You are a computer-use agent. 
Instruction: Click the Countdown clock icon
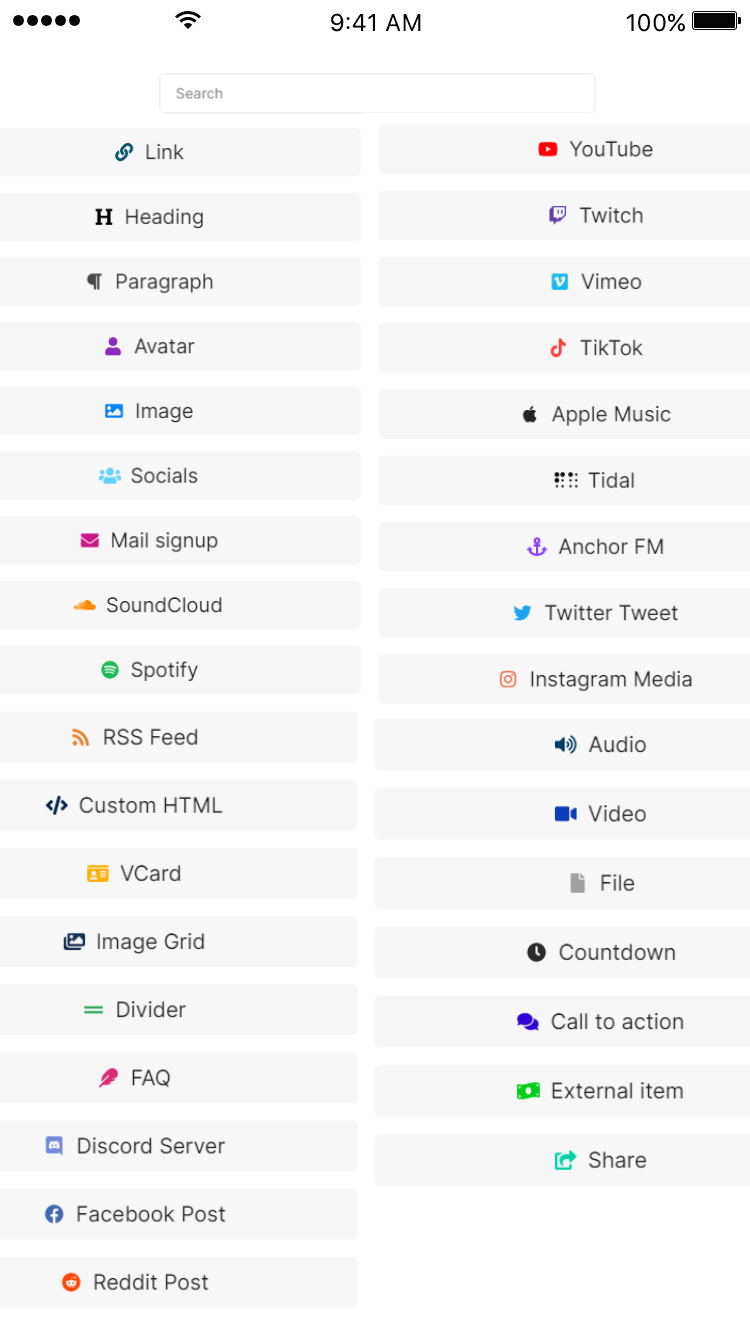coord(537,952)
